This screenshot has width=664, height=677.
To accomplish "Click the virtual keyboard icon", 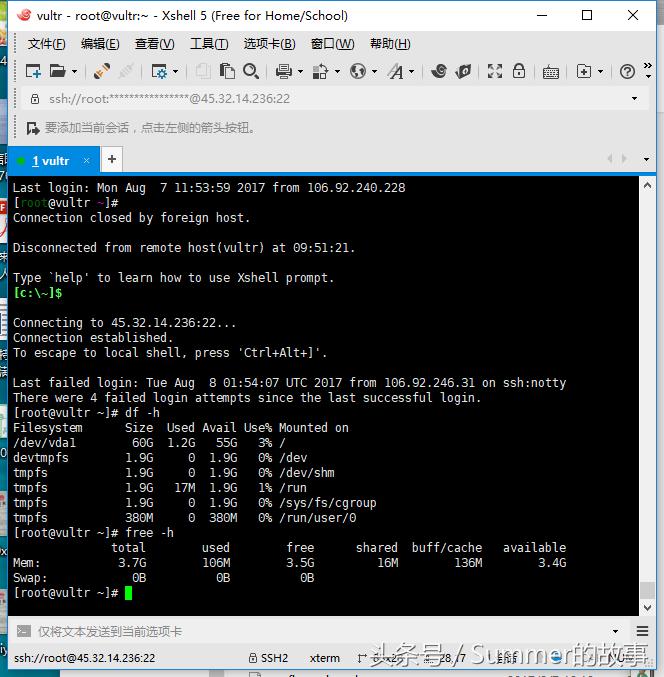I will [x=551, y=72].
